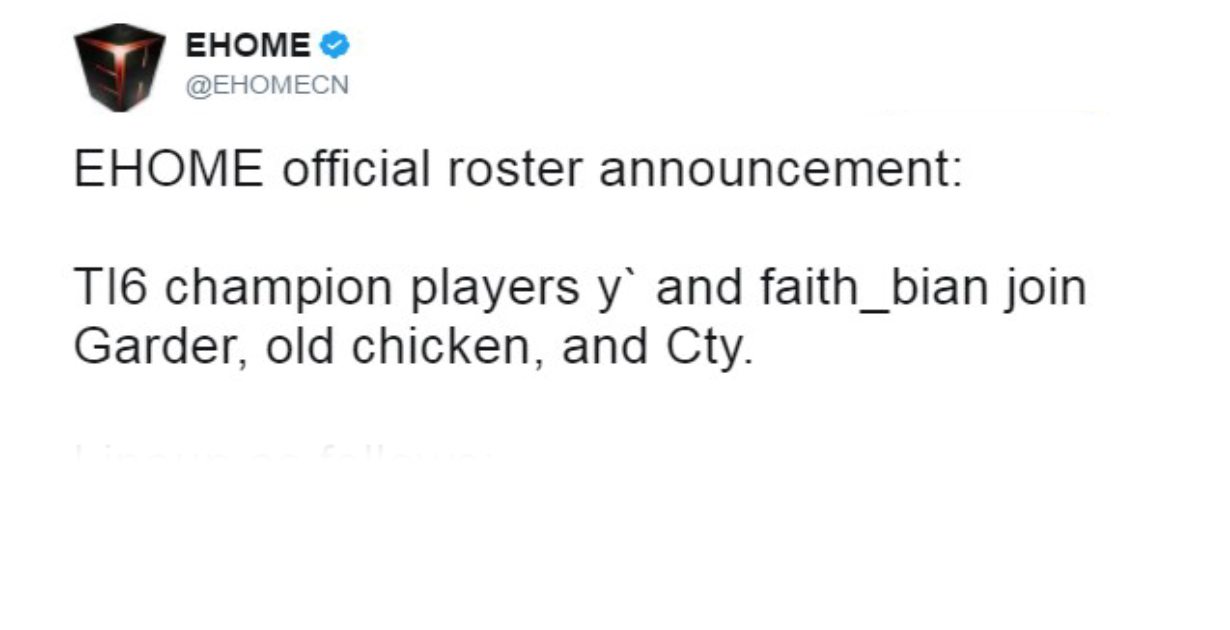The image size is (1230, 630).
Task: Click the "EHOME official roster announcement:" line
Action: click(518, 169)
